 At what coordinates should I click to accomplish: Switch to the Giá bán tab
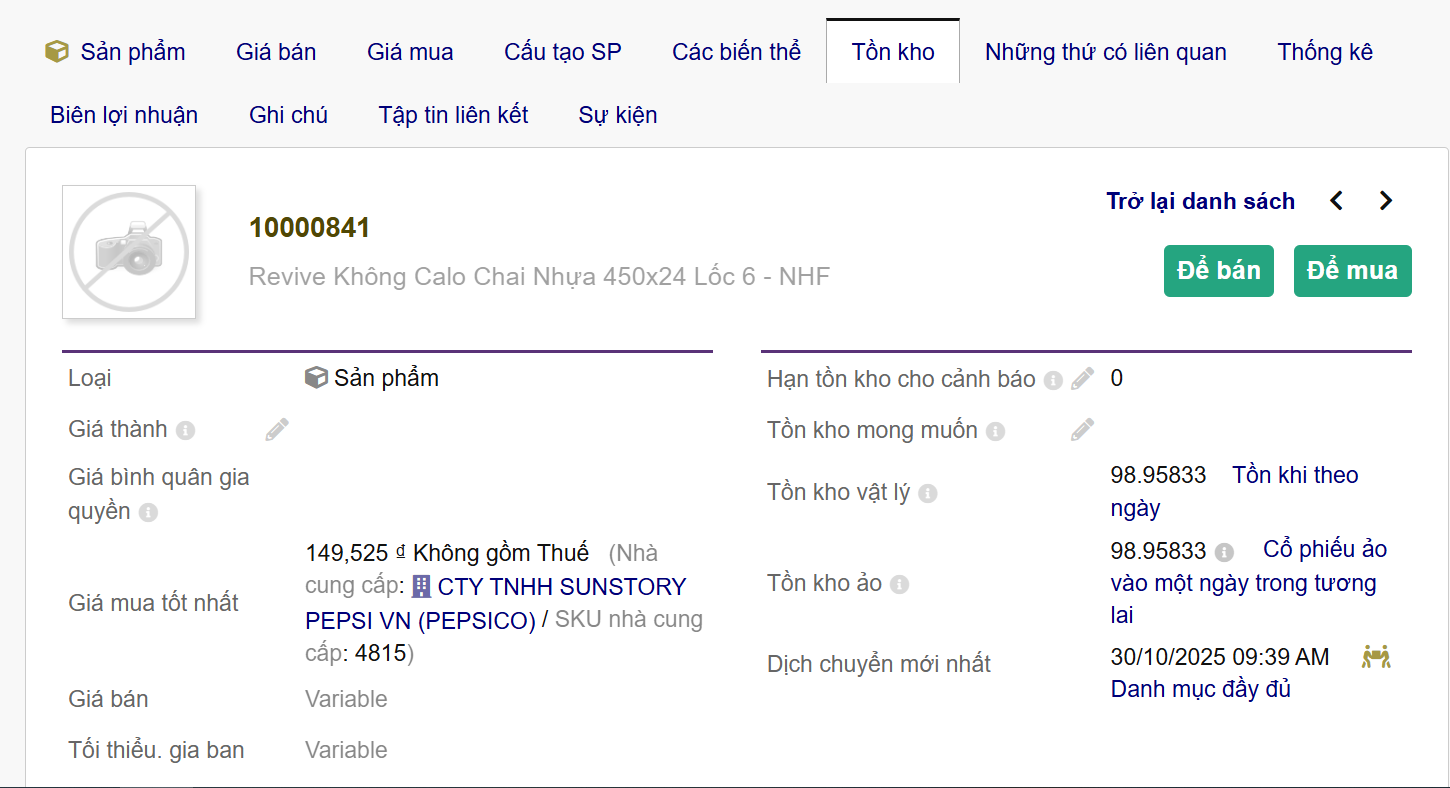click(276, 51)
